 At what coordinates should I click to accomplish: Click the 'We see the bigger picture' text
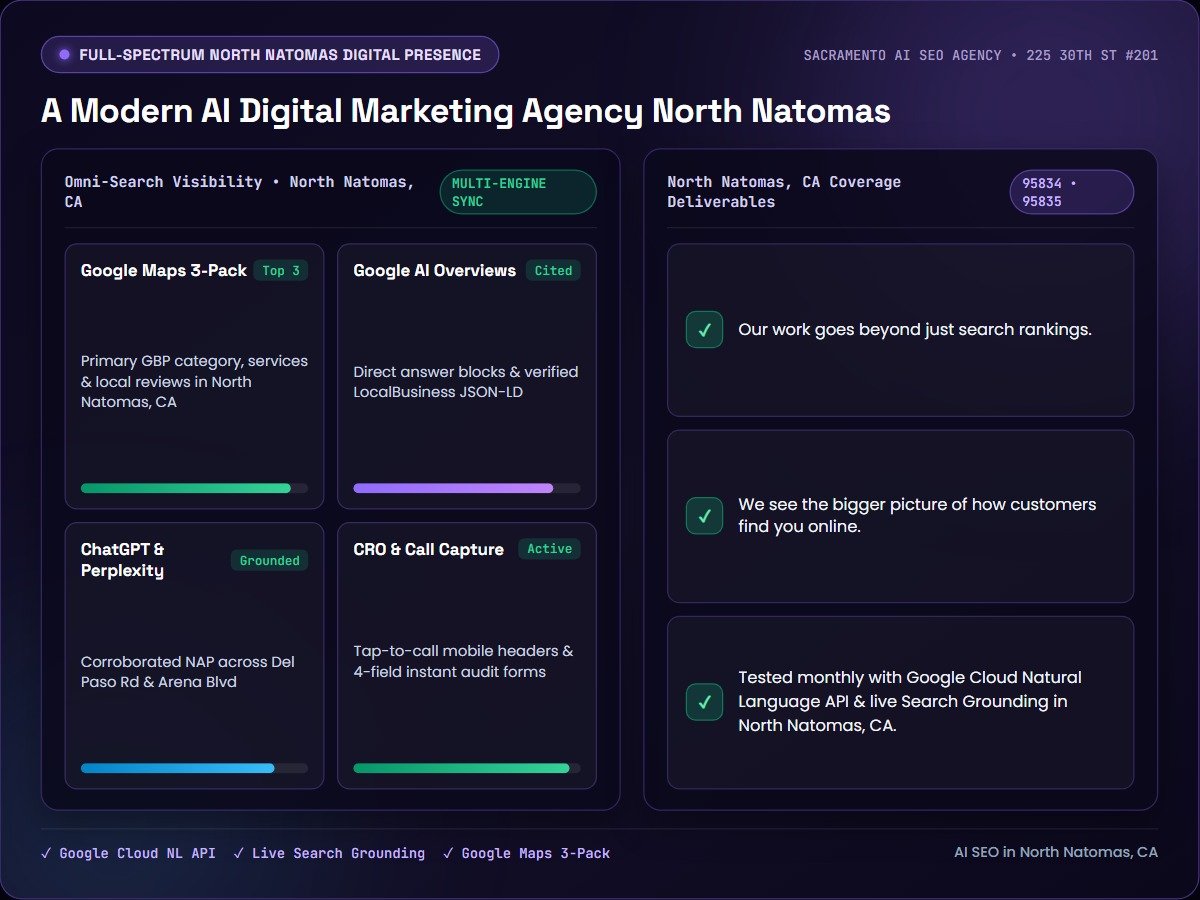(918, 515)
